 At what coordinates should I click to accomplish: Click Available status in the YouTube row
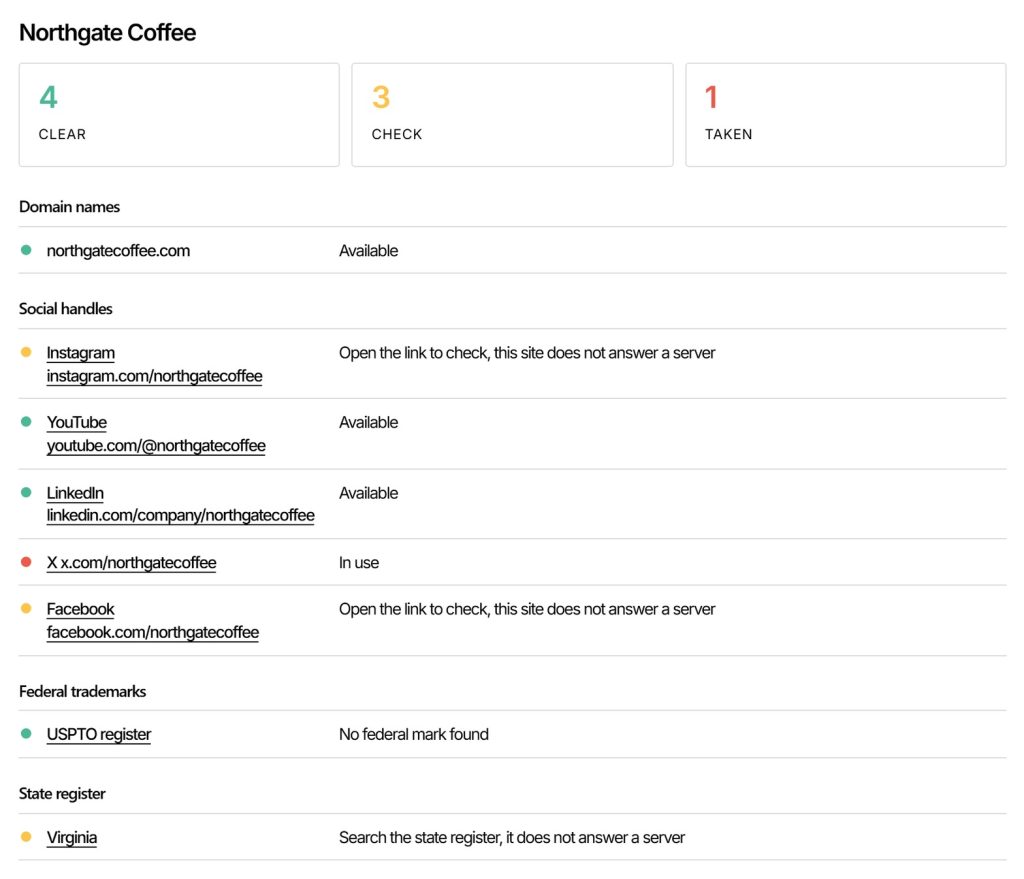coord(368,423)
